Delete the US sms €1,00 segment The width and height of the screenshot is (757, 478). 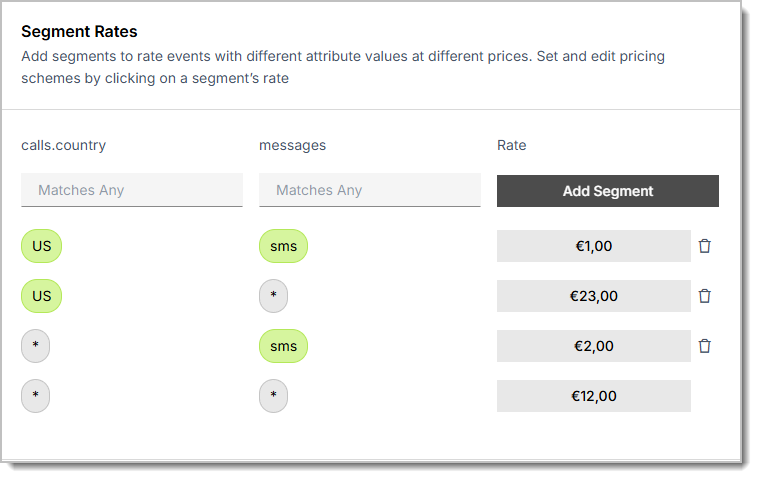coord(704,246)
